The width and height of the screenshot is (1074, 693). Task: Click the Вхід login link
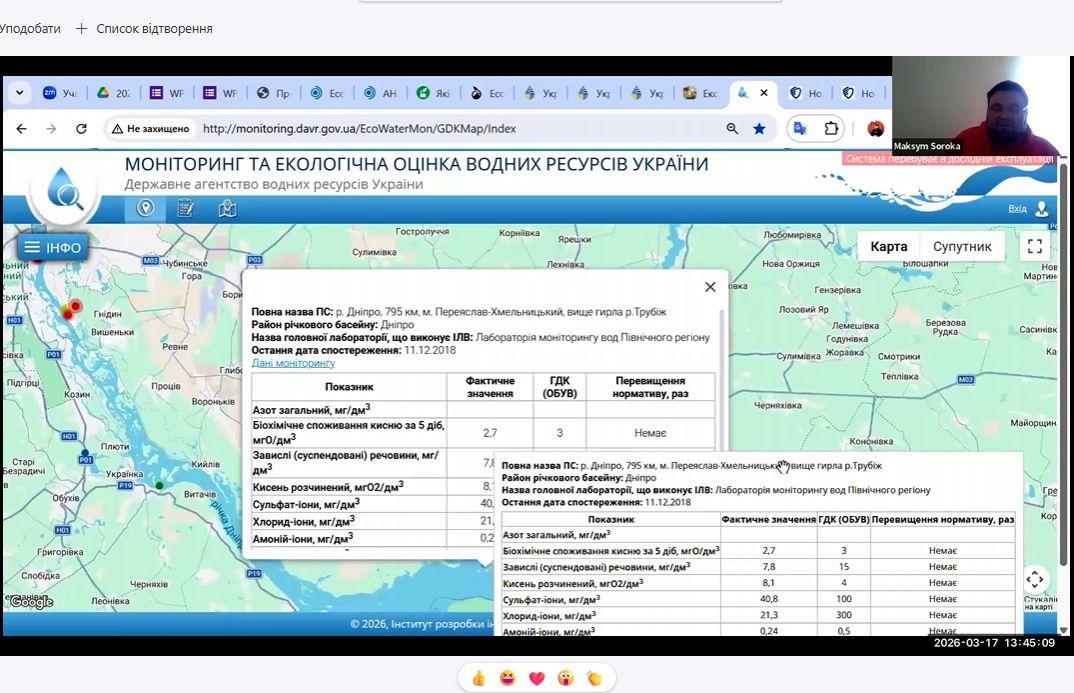click(1017, 209)
